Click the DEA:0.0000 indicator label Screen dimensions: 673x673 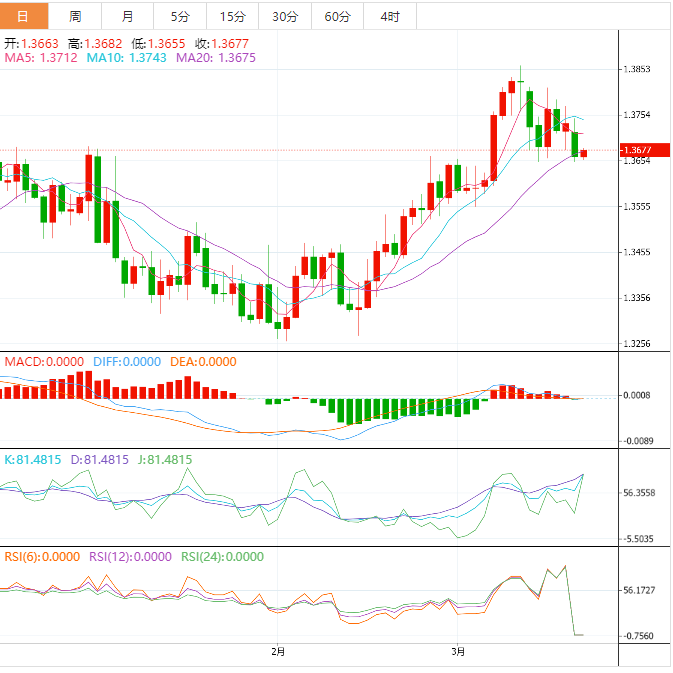203,362
